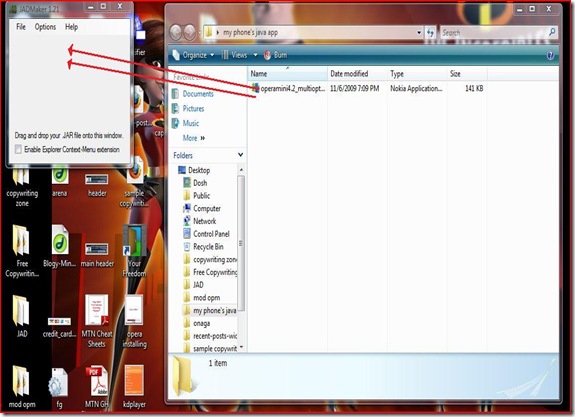
Task: Select 'header' desktop image icon
Action: click(x=97, y=185)
